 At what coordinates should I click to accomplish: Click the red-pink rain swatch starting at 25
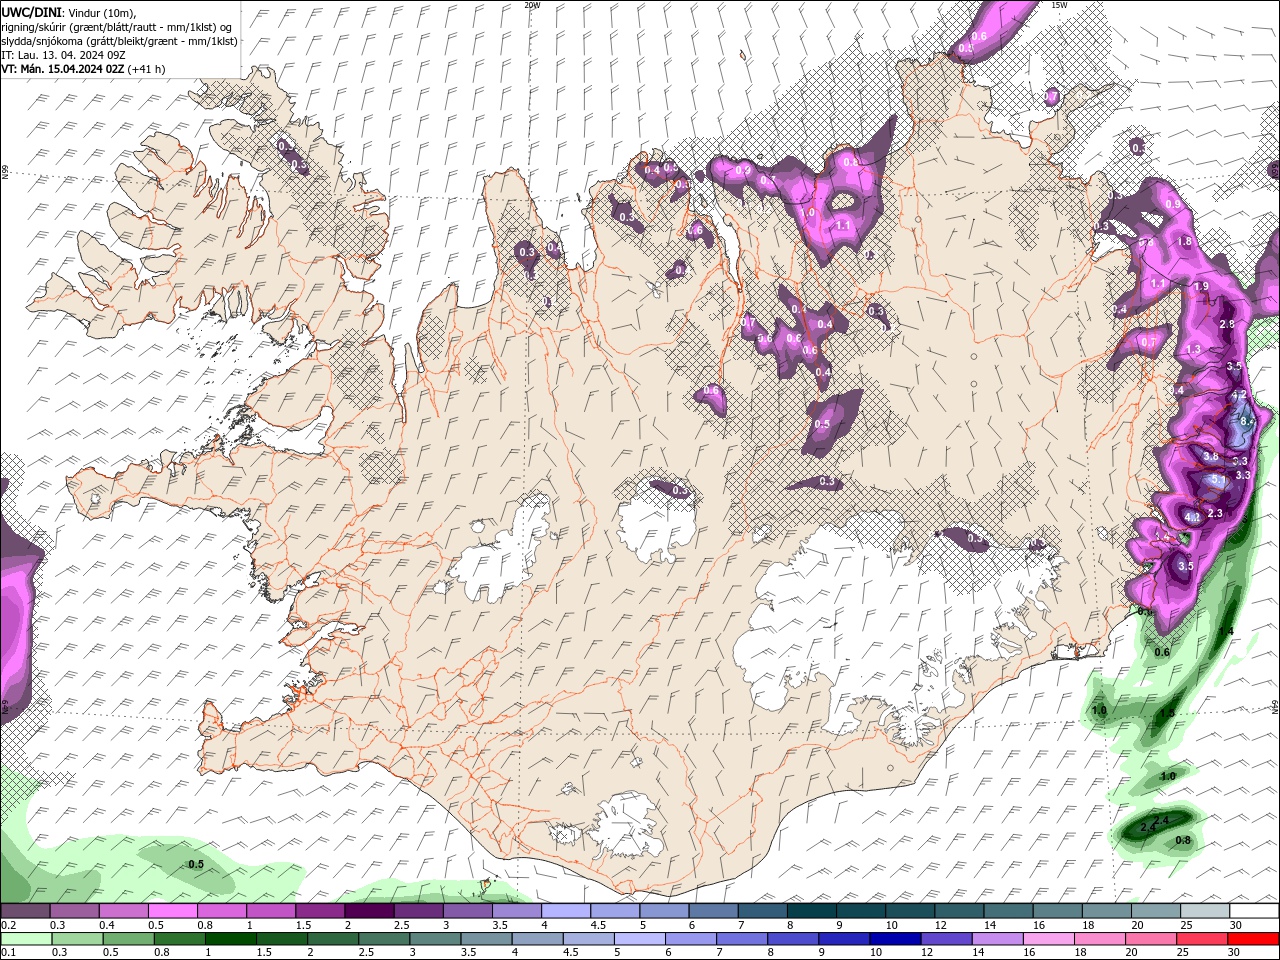pyautogui.click(x=1204, y=939)
